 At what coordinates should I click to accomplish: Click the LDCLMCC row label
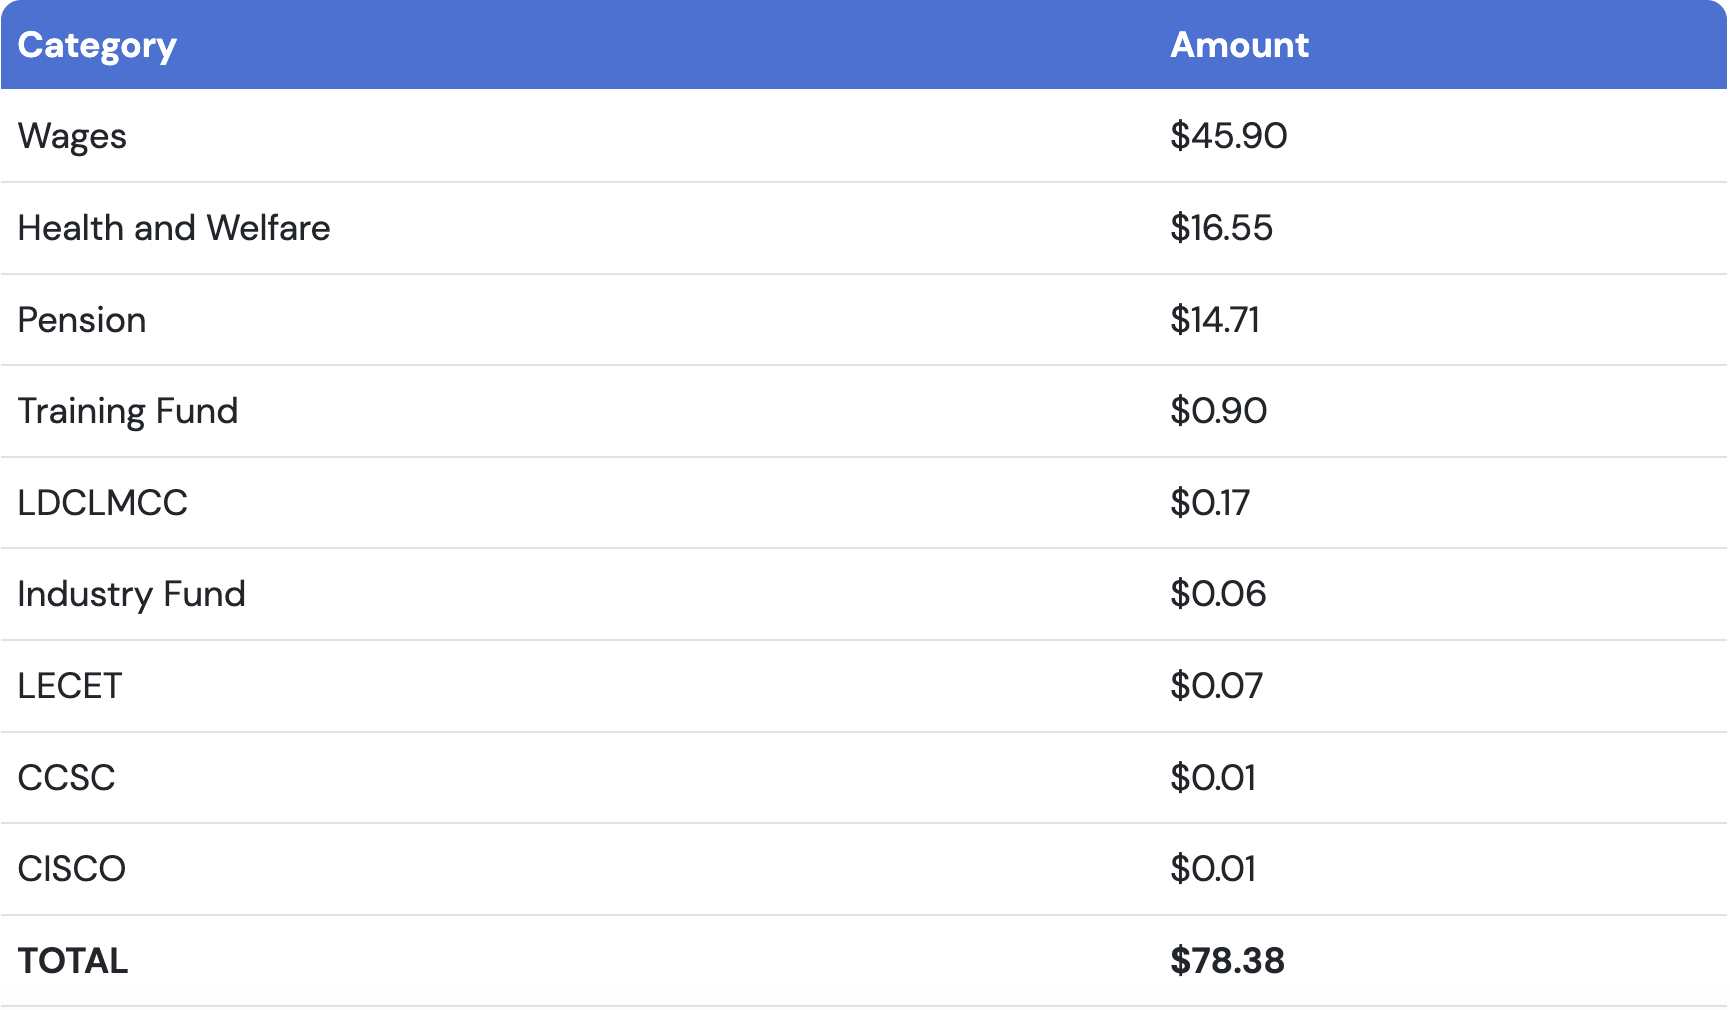[103, 503]
